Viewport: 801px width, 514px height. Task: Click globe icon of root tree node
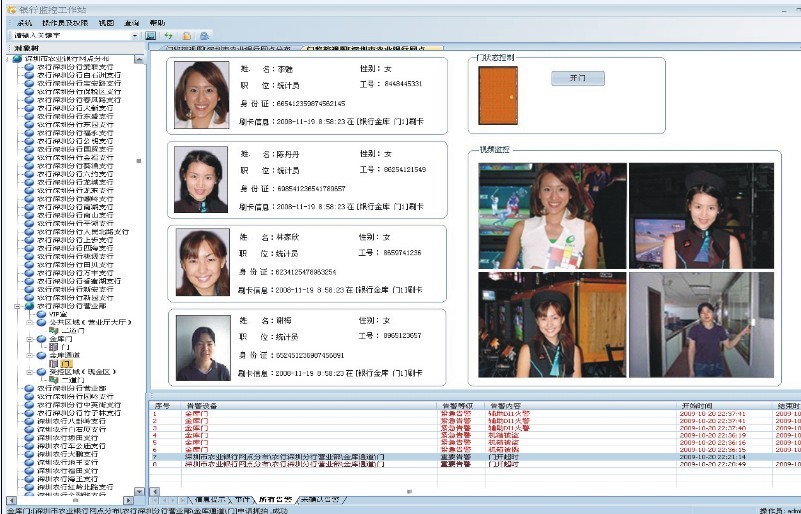[18, 59]
